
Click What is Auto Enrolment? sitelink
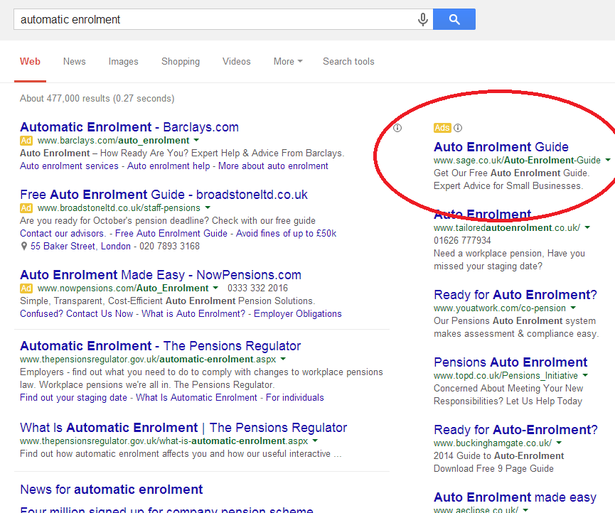[193, 314]
